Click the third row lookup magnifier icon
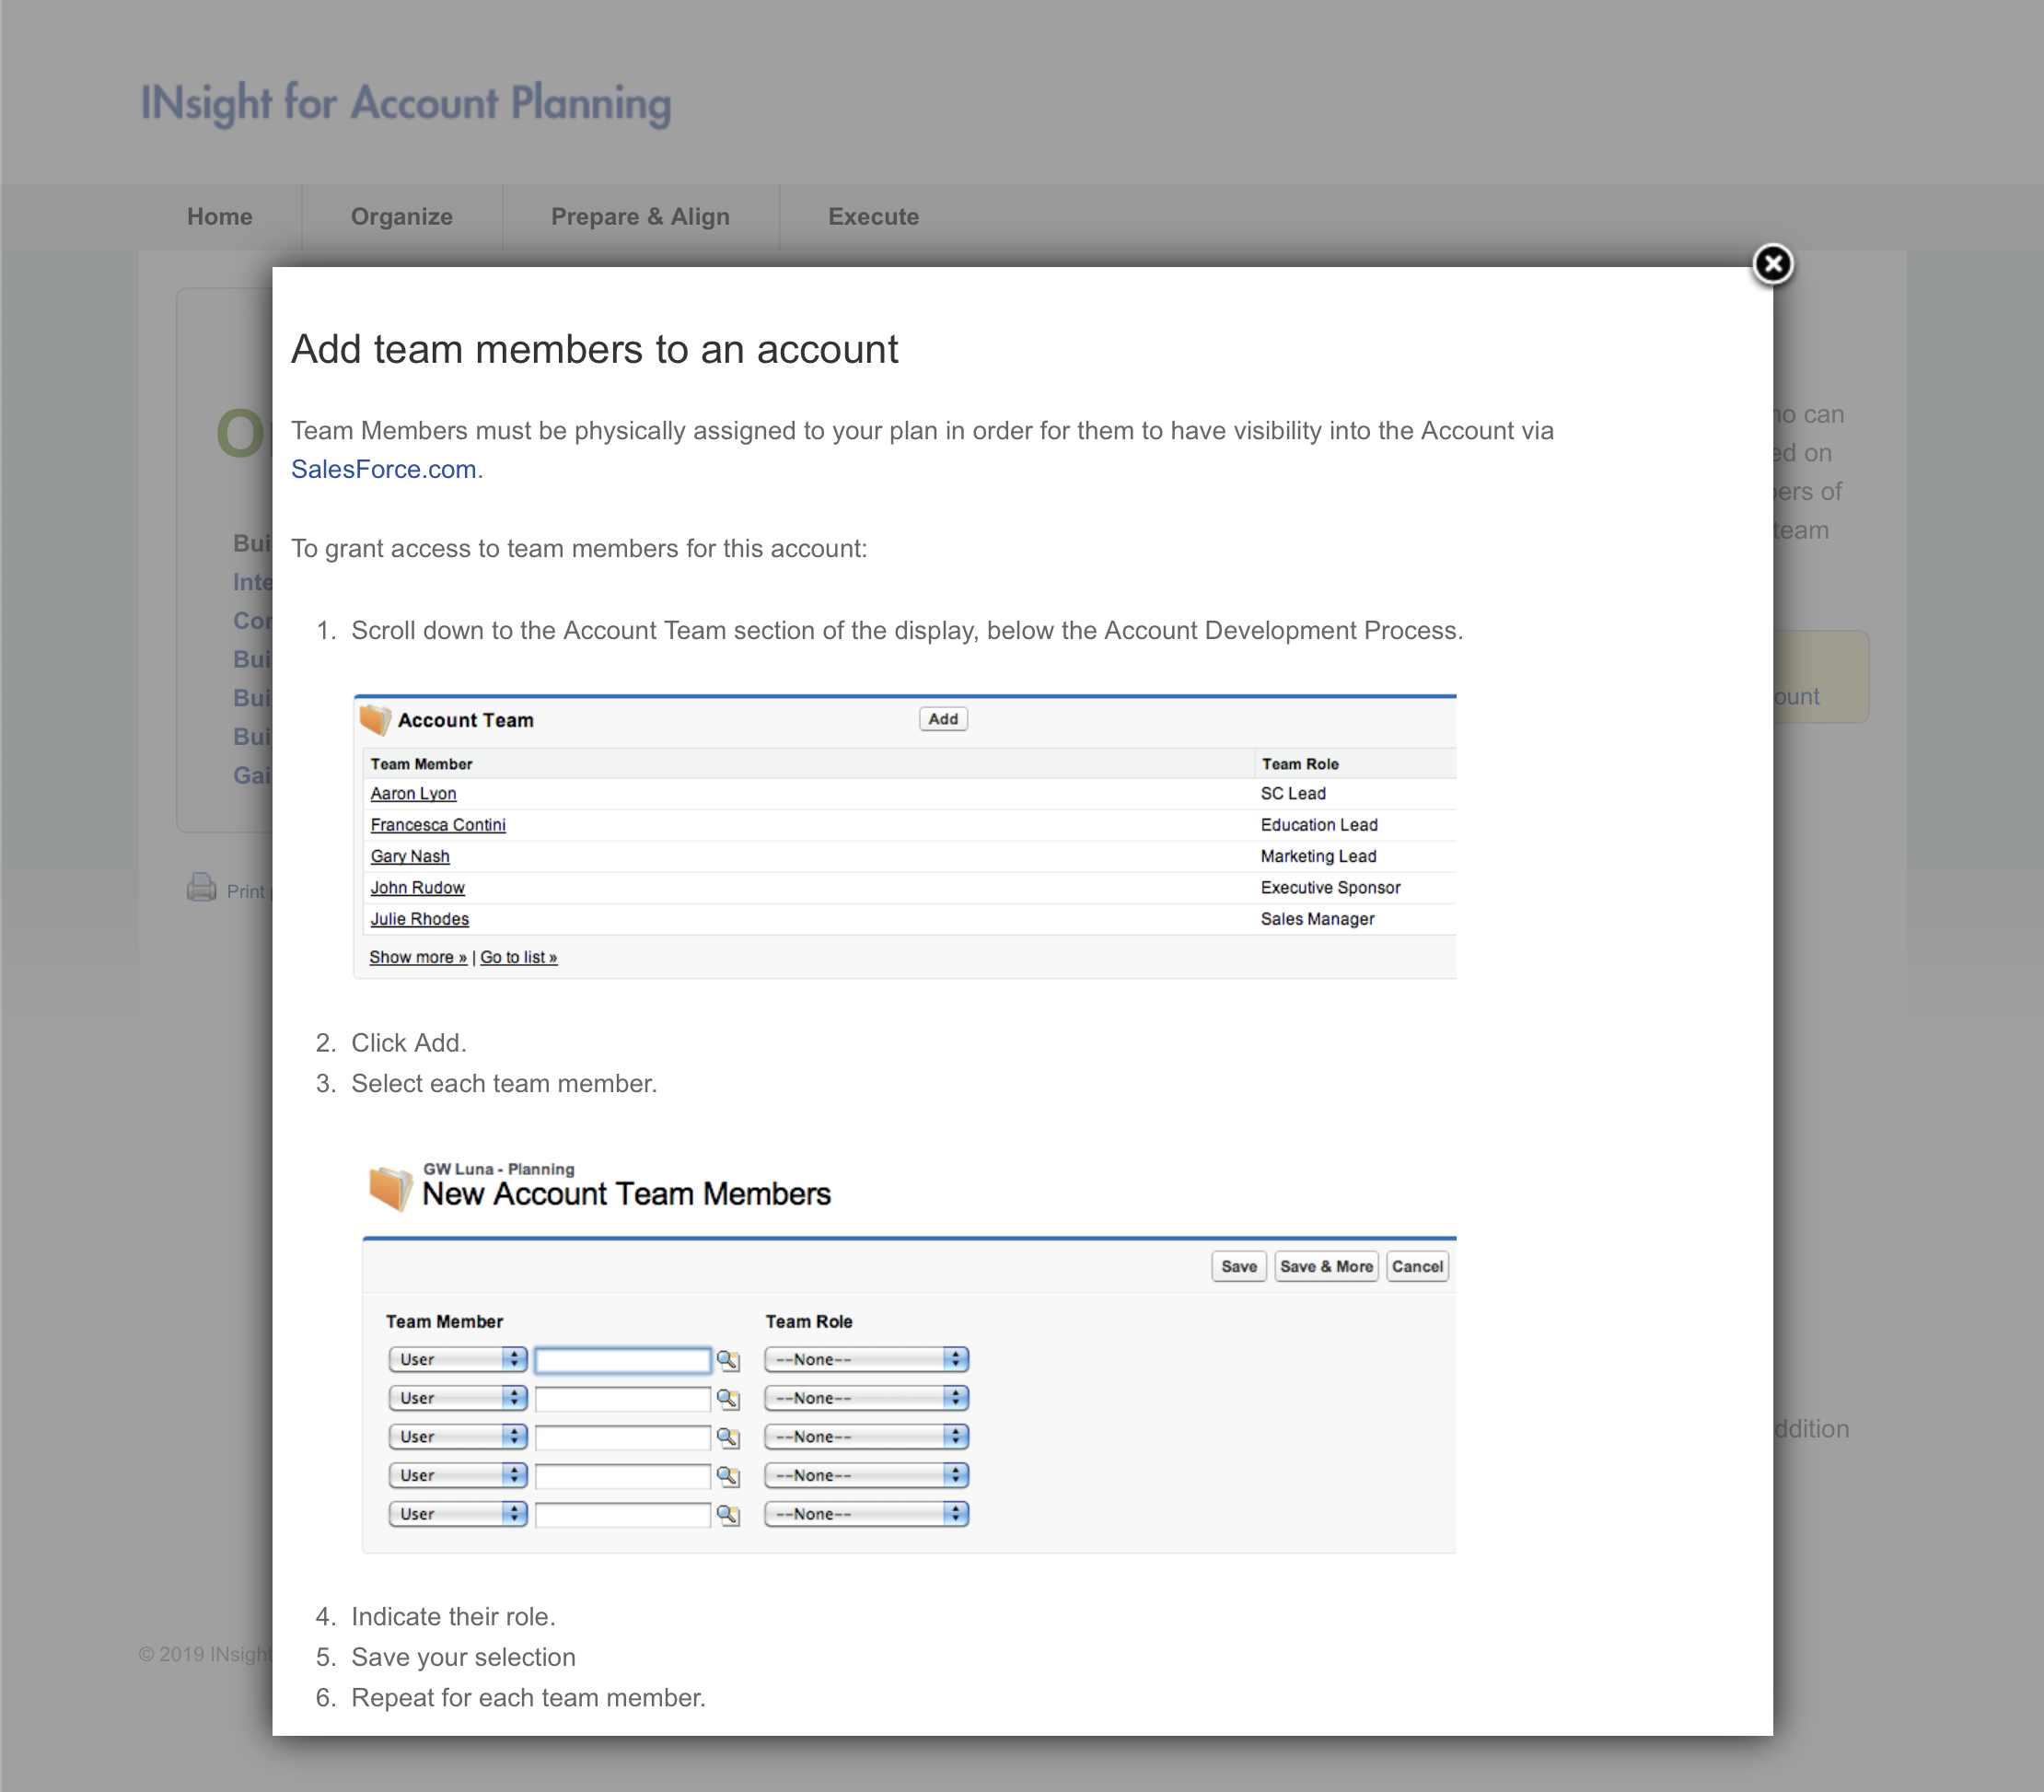This screenshot has width=2044, height=1792. click(728, 1437)
